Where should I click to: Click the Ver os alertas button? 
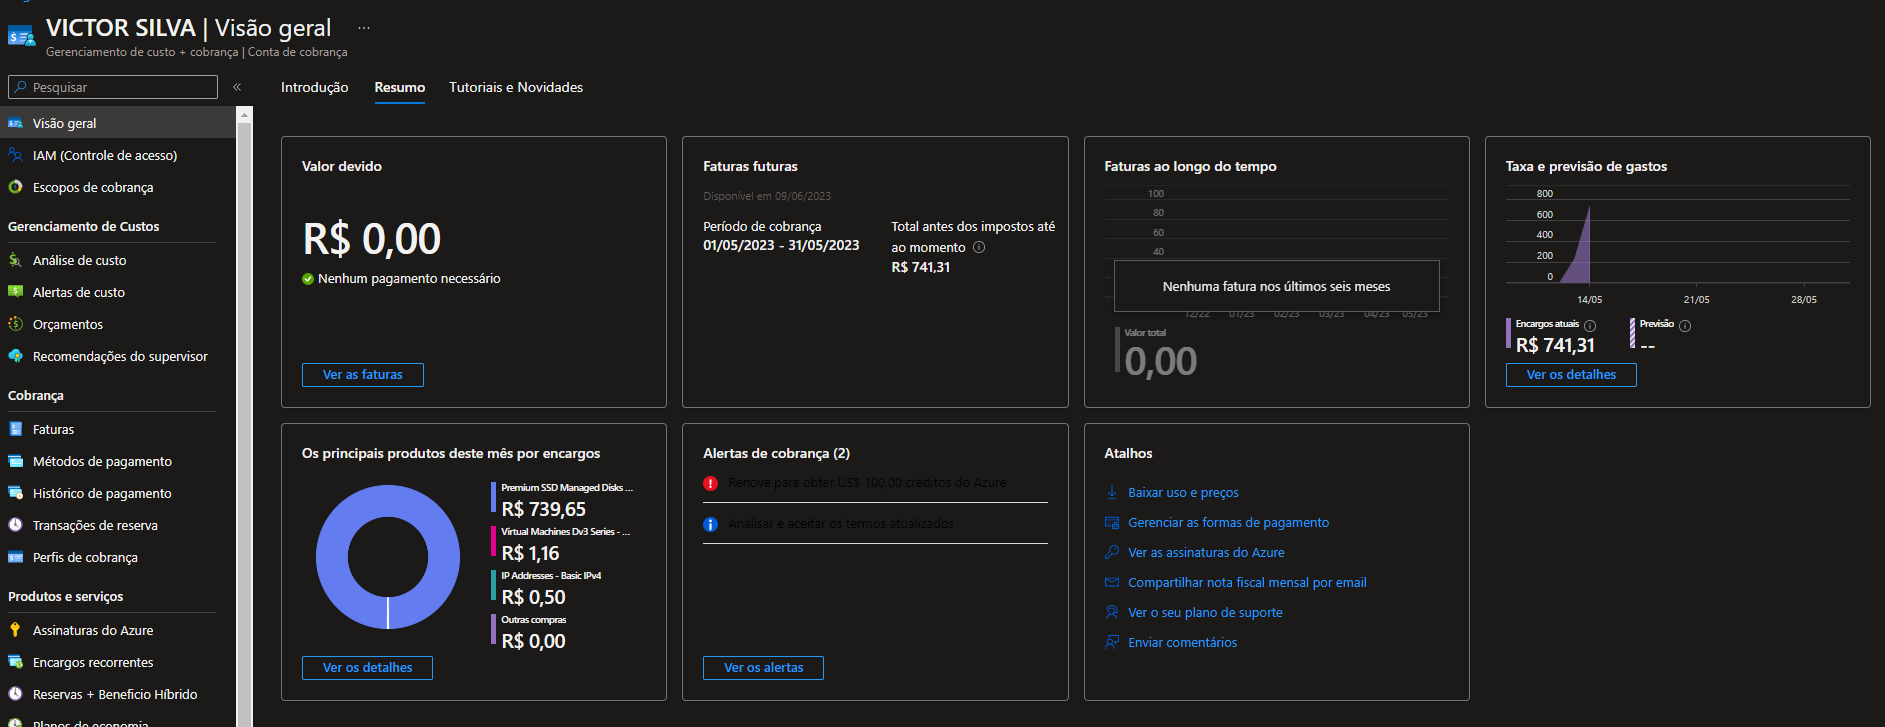[x=763, y=668]
